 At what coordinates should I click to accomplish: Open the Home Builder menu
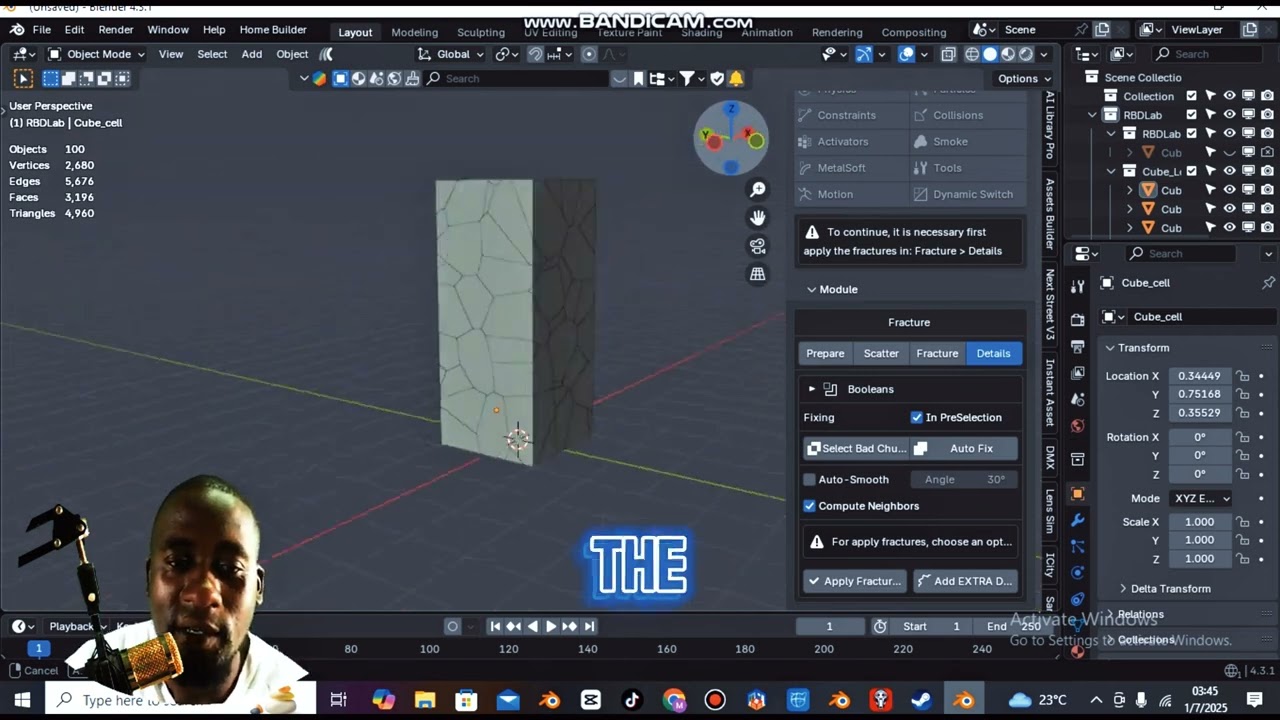pyautogui.click(x=273, y=30)
